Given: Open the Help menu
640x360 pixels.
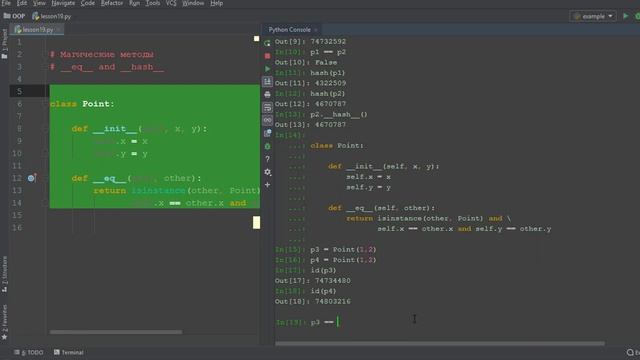Looking at the screenshot, I should click(x=216, y=3).
